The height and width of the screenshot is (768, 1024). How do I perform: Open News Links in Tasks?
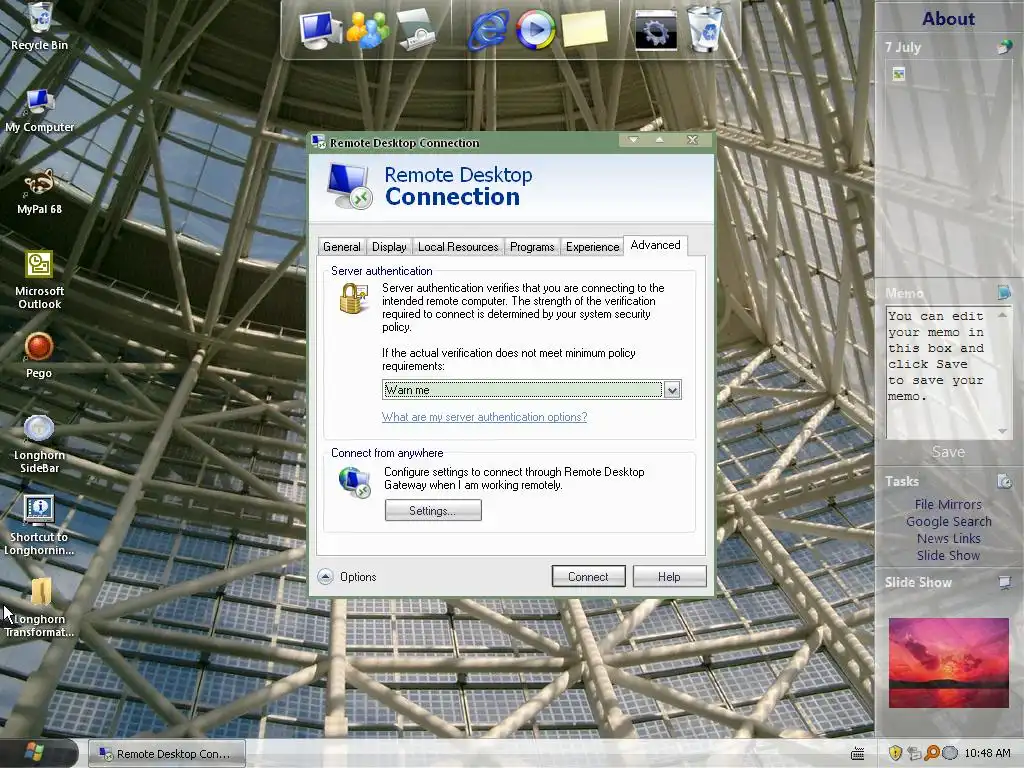(948, 538)
